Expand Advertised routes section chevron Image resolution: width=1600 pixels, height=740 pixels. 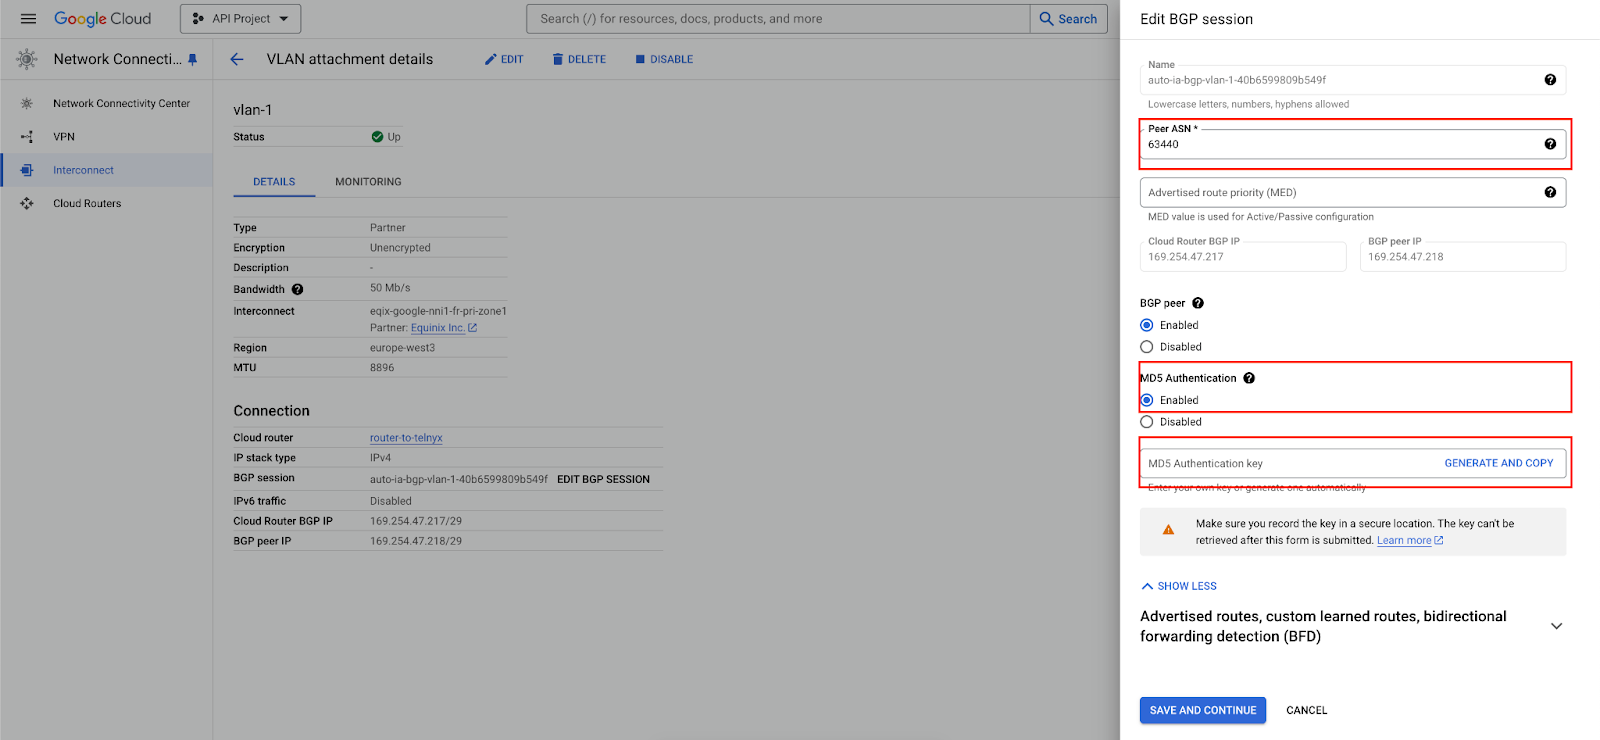(x=1556, y=626)
